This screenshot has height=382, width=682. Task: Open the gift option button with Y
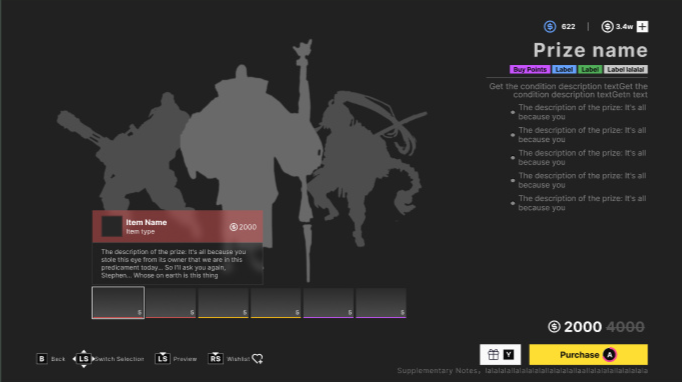tap(500, 355)
